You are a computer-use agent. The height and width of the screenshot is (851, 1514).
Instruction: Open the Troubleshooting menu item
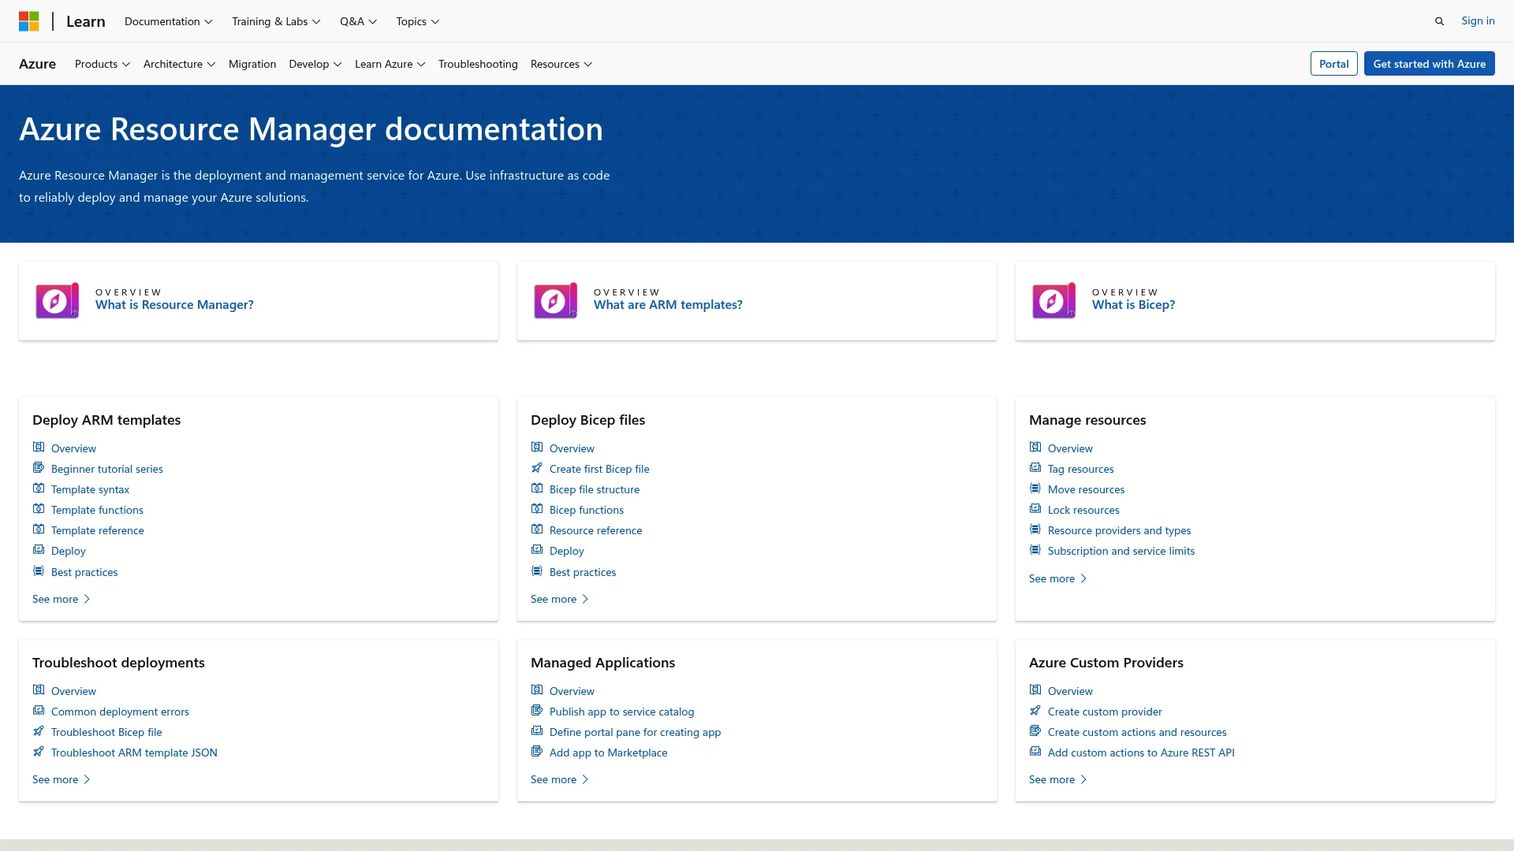(478, 64)
